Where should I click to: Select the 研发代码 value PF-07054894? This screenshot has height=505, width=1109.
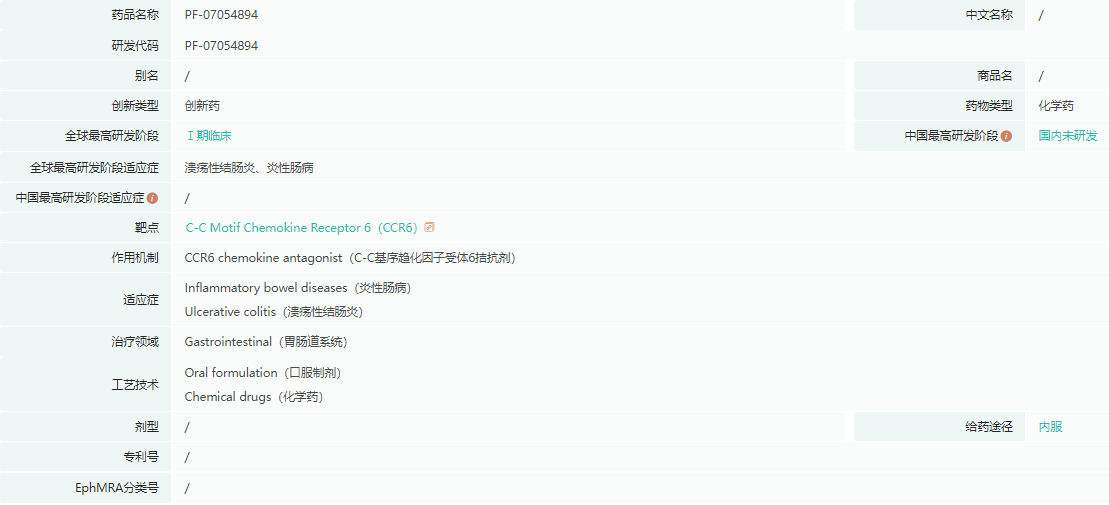click(221, 46)
